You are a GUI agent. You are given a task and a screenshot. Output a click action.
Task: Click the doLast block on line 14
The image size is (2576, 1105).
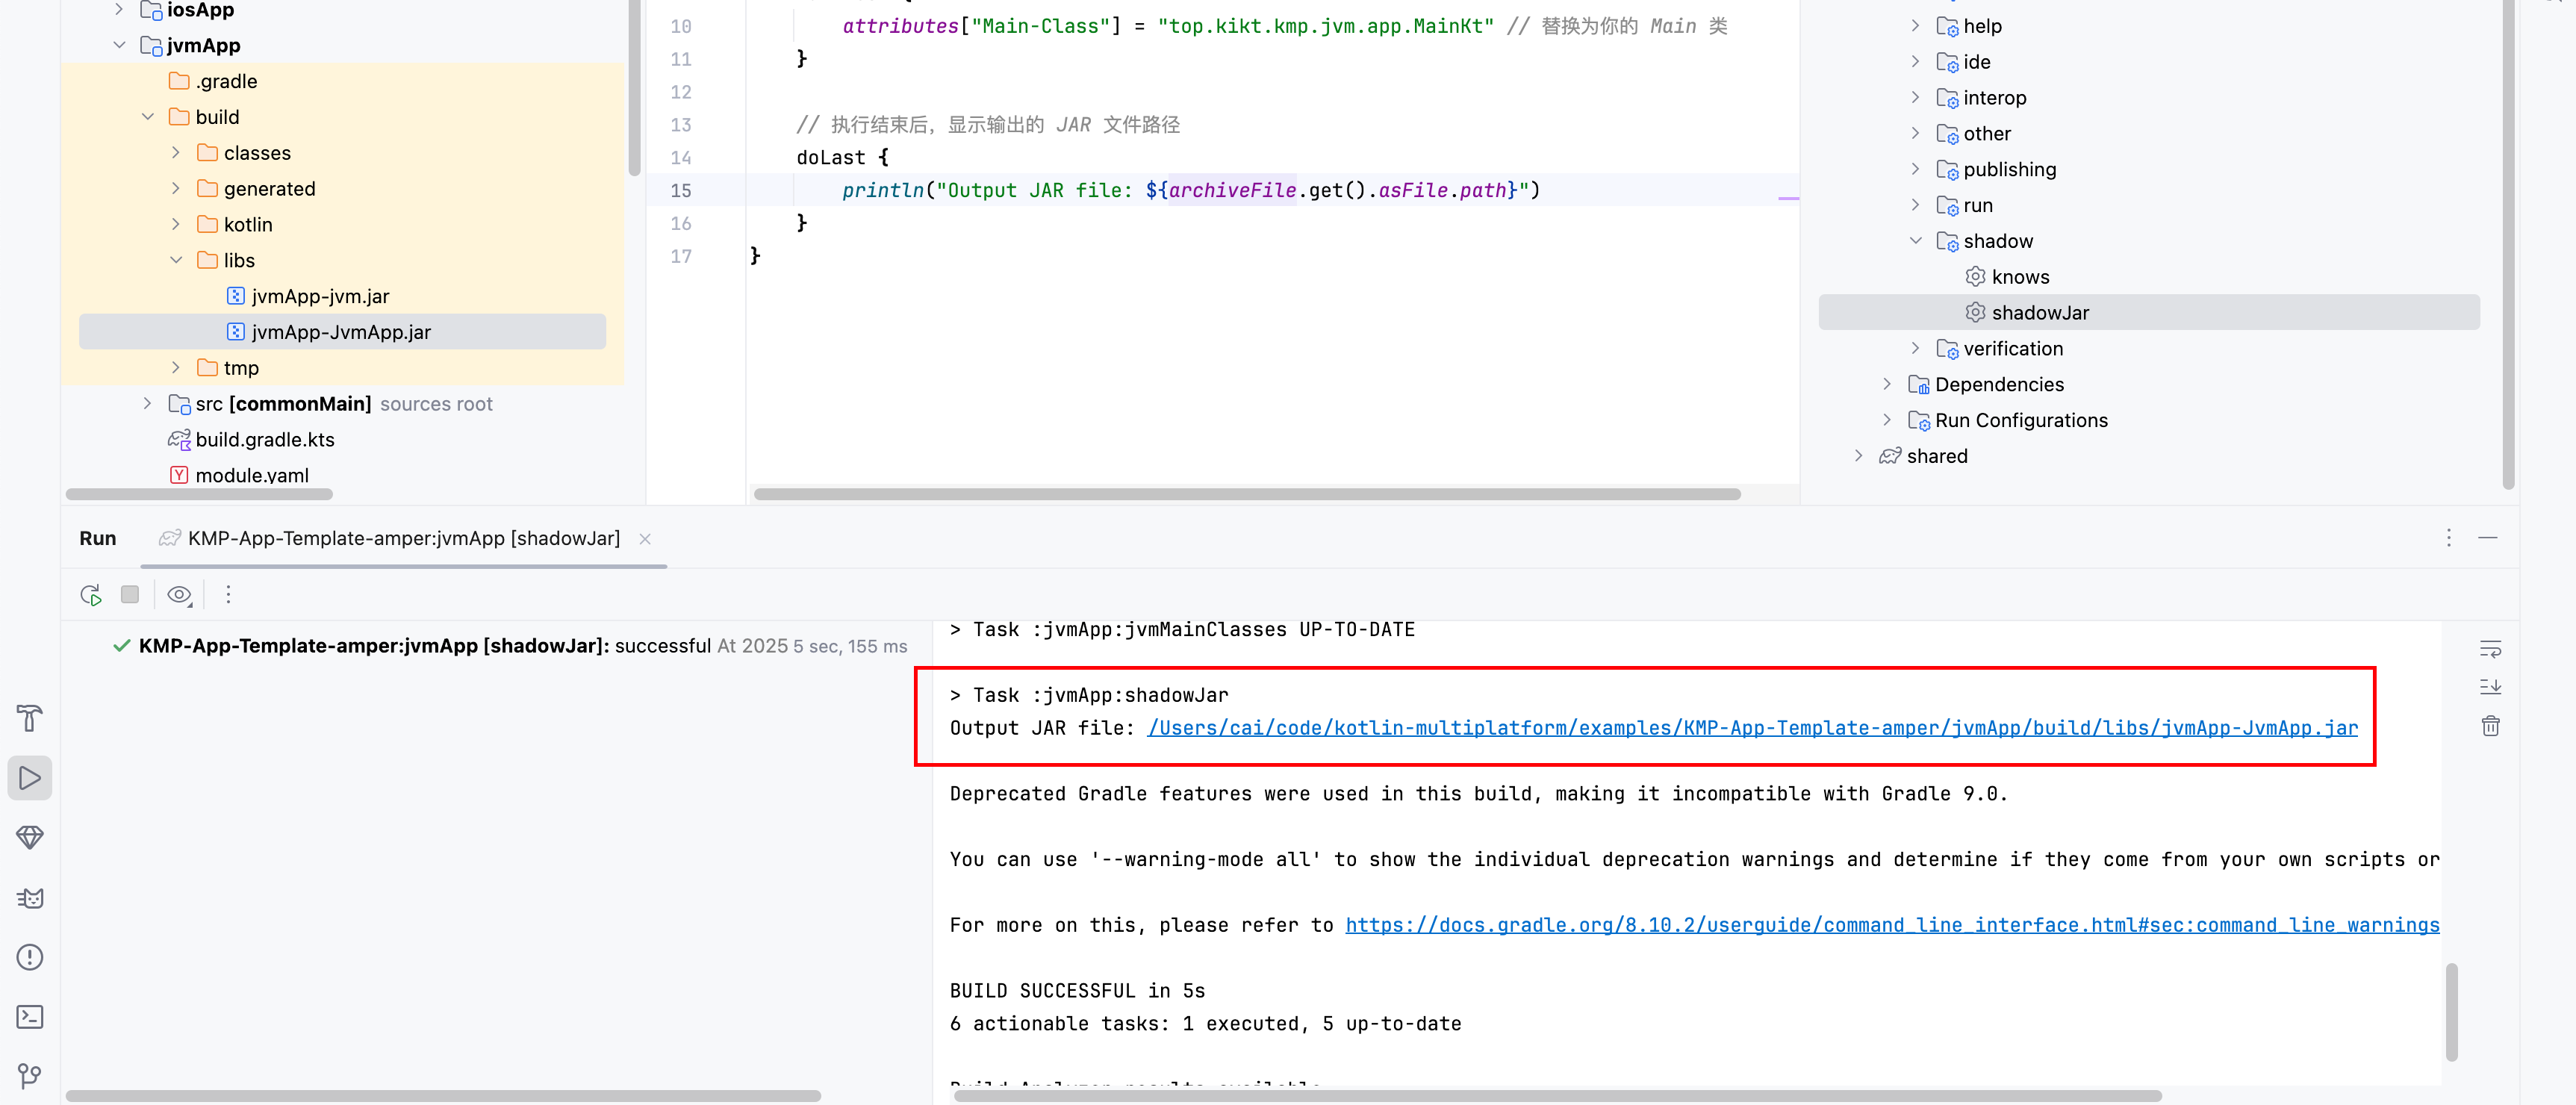tap(842, 158)
